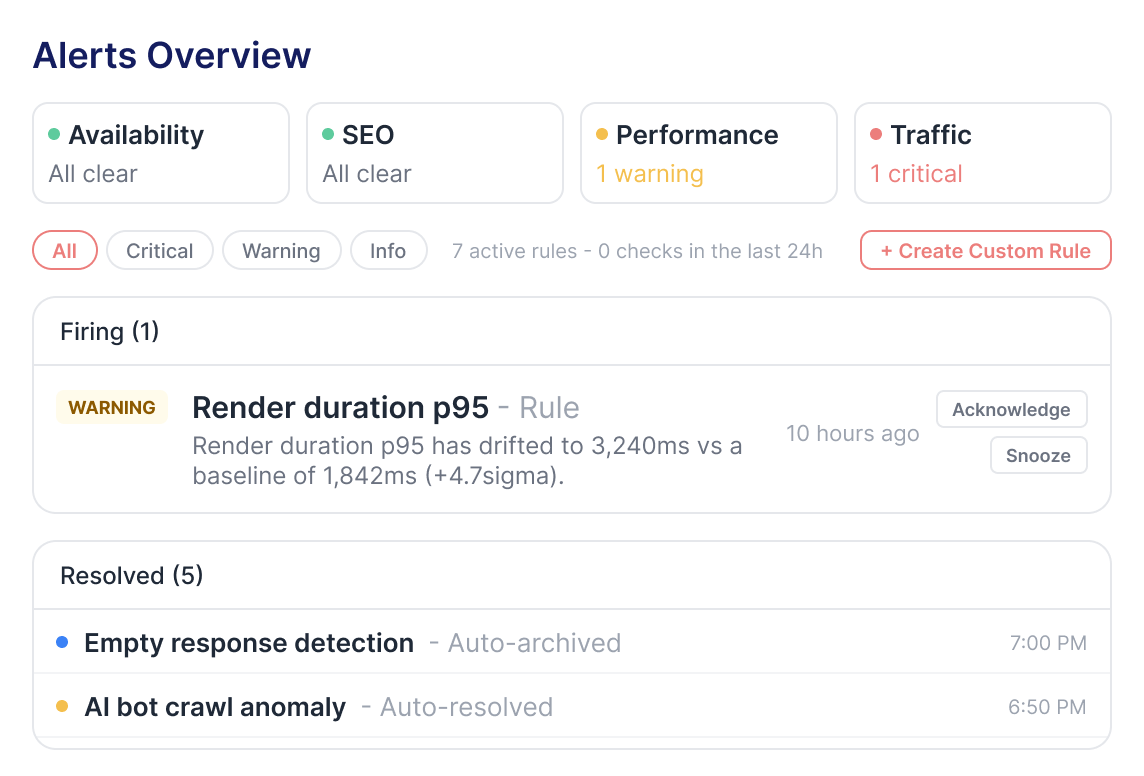Click the yellow dot beside AI bot crawl anomaly

[62, 706]
